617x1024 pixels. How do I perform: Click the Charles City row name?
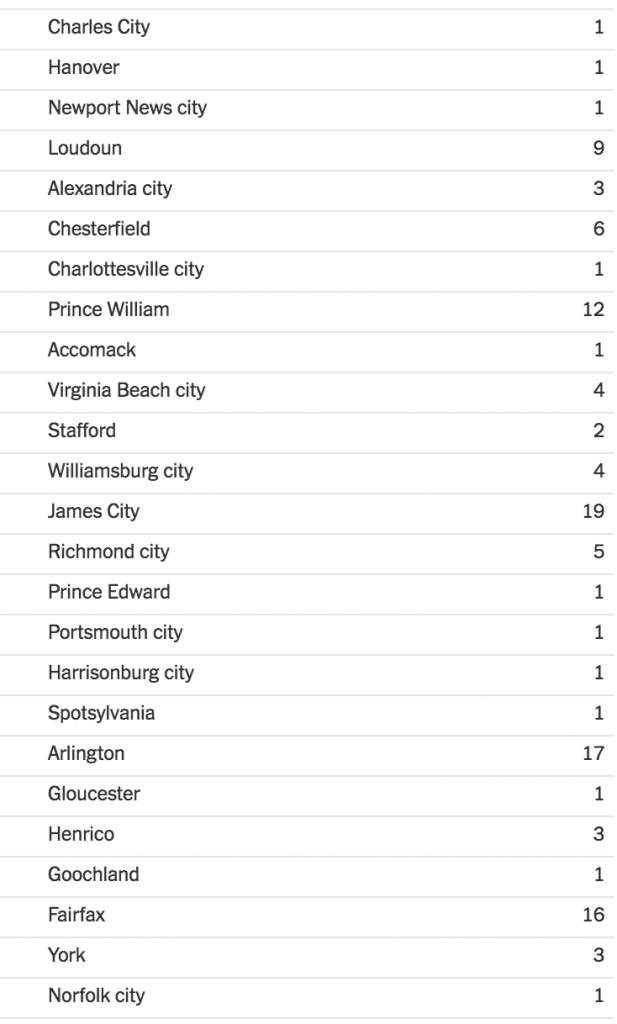[x=99, y=28]
